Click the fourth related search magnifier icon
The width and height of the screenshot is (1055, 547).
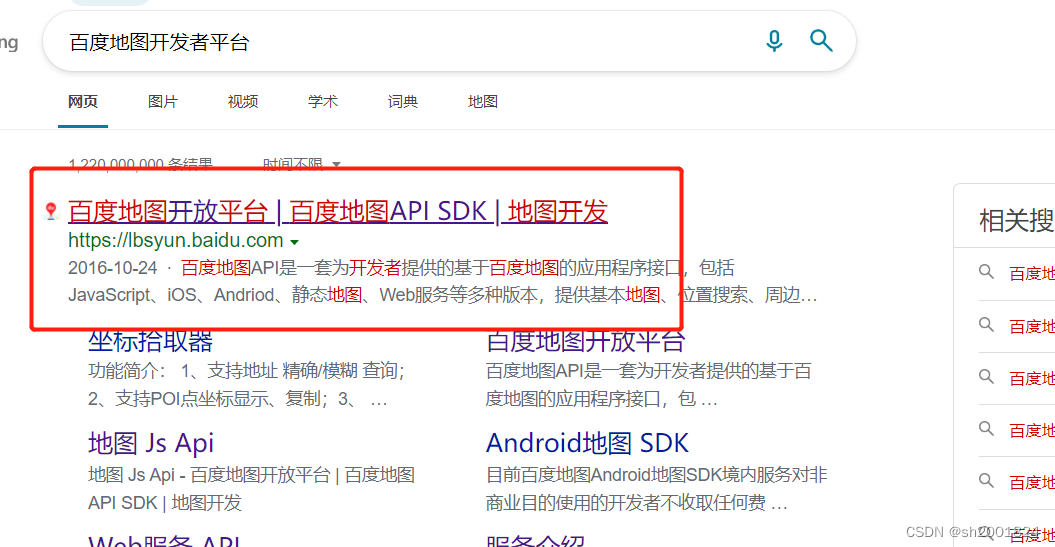pos(986,428)
